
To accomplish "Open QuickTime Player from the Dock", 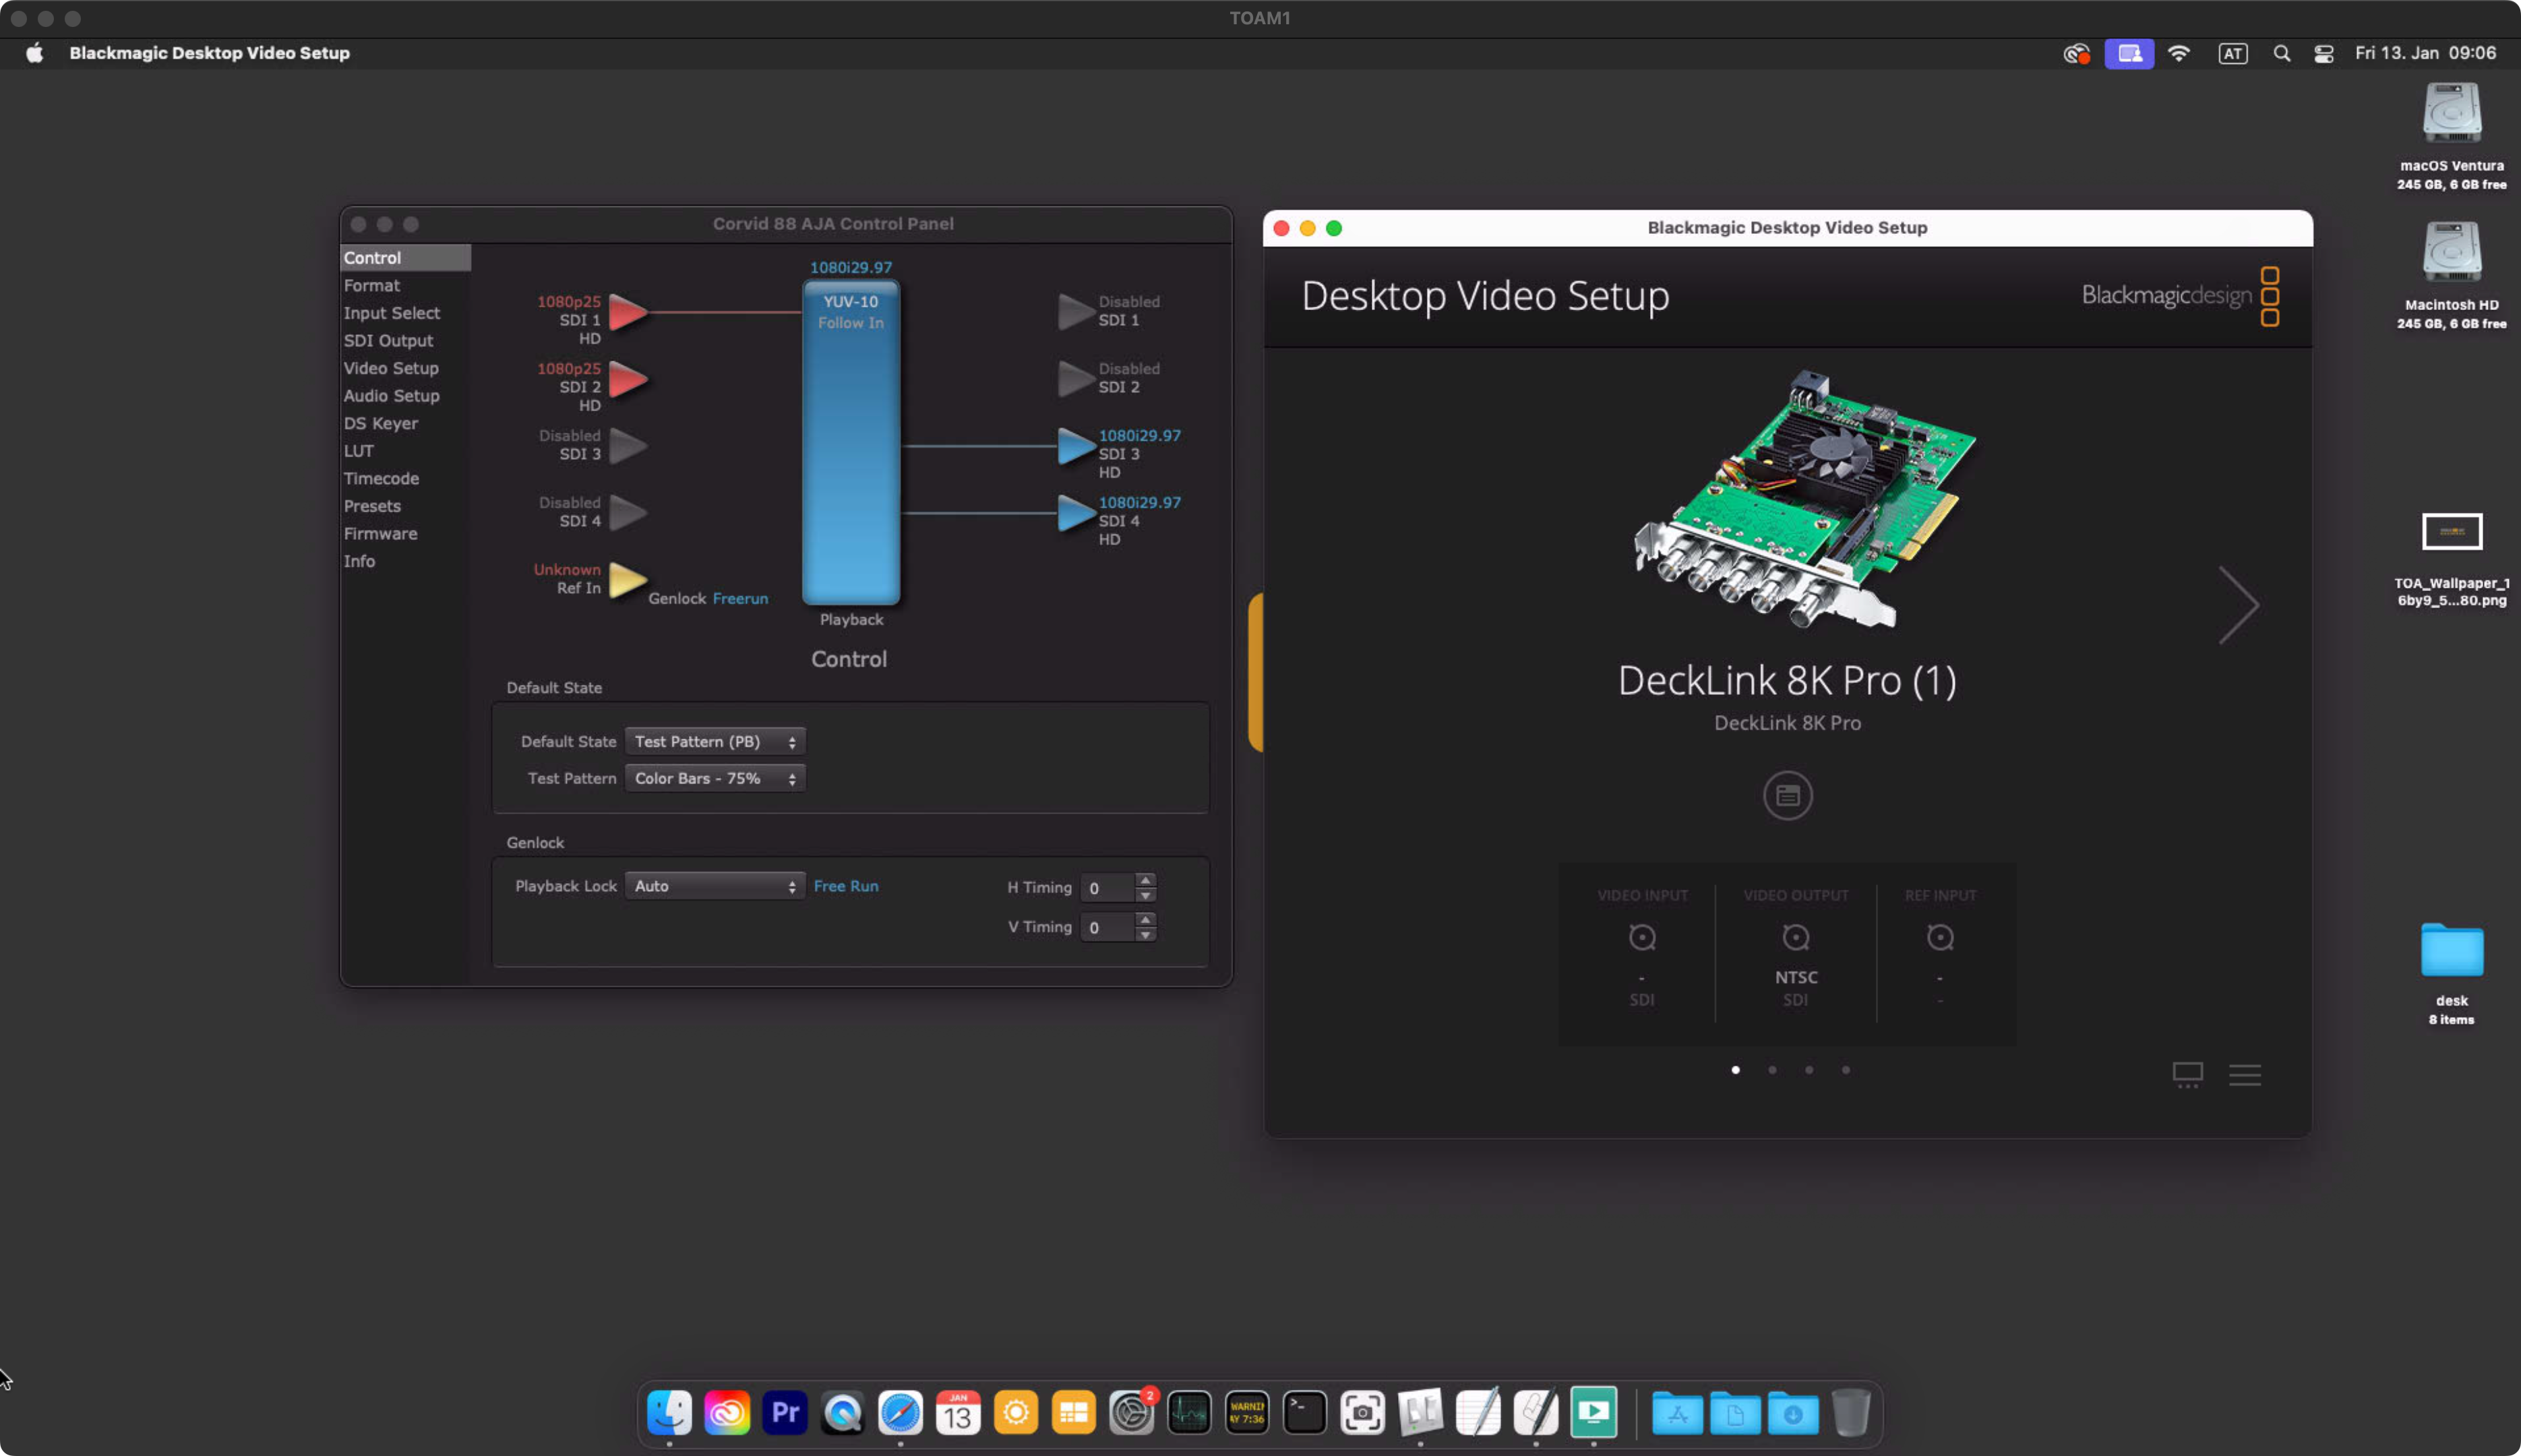I will (x=843, y=1413).
